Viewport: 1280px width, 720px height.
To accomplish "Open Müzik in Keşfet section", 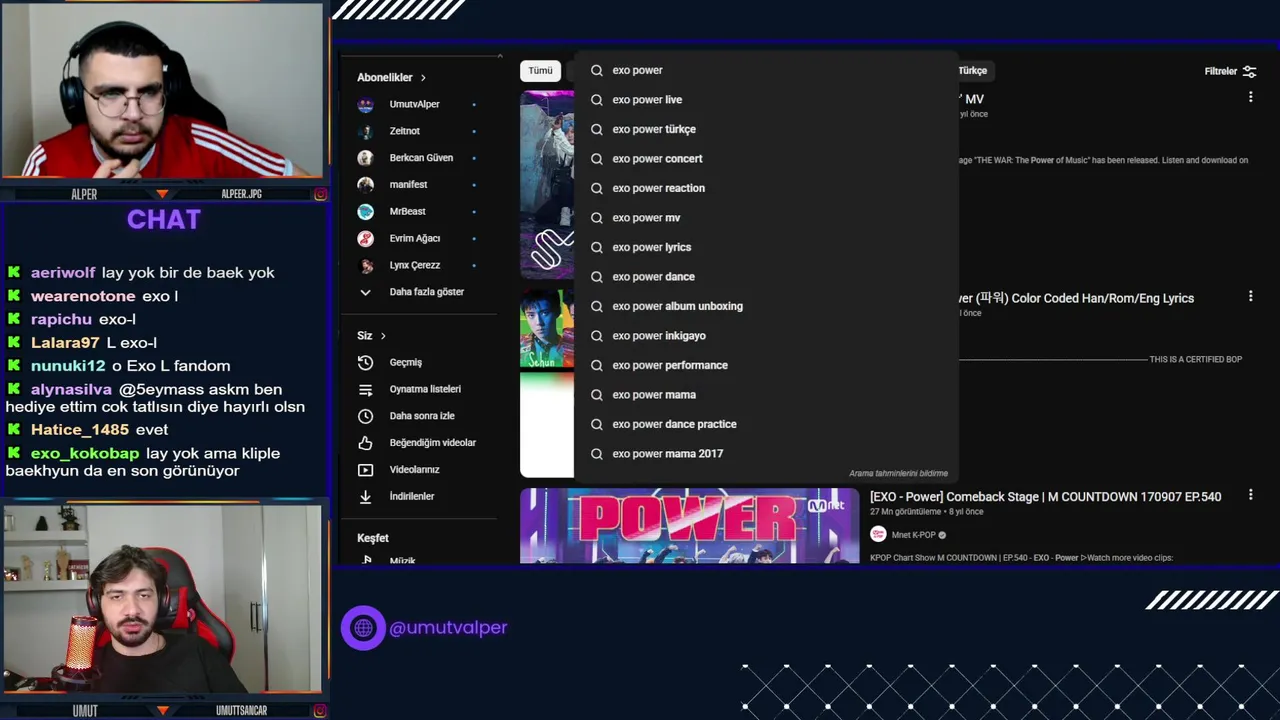I will tap(402, 561).
